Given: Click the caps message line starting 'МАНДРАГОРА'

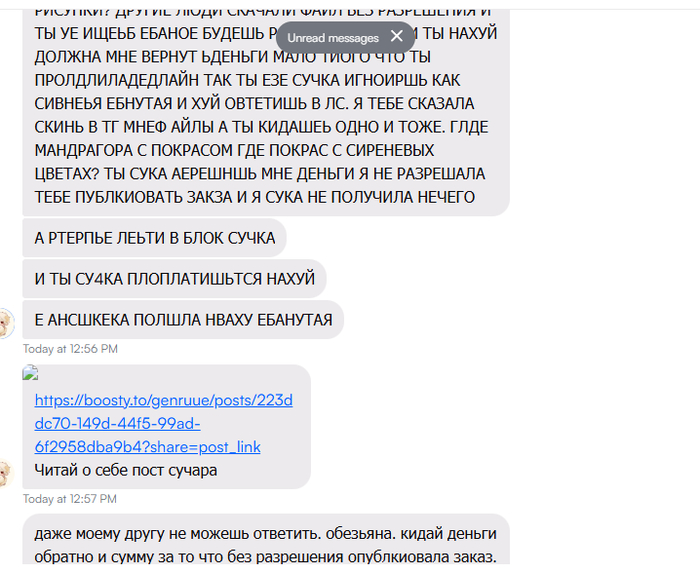Looking at the screenshot, I should click(x=234, y=150).
